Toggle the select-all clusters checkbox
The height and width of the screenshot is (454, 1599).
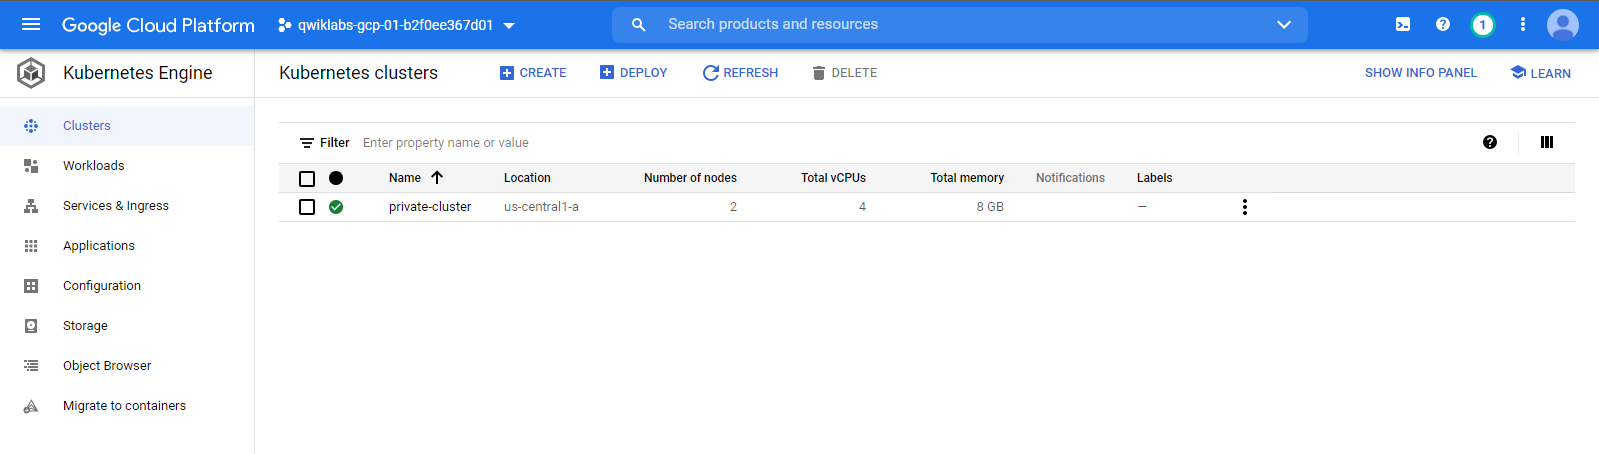(x=307, y=179)
